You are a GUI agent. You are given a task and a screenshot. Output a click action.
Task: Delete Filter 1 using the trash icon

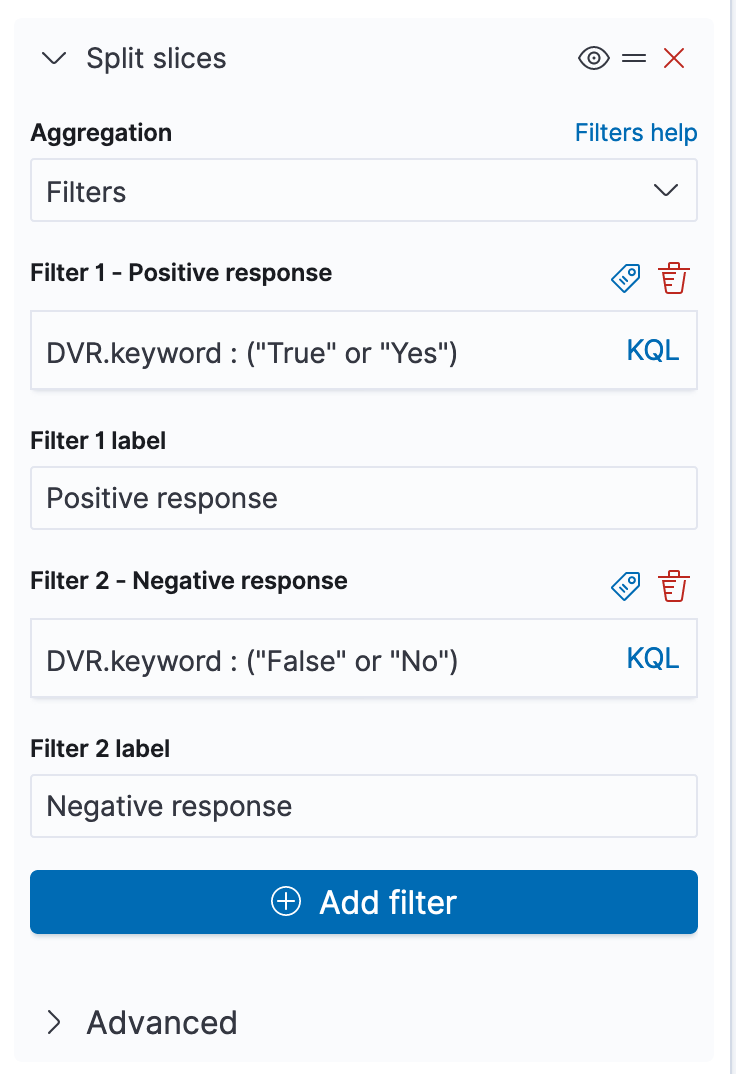coord(674,277)
